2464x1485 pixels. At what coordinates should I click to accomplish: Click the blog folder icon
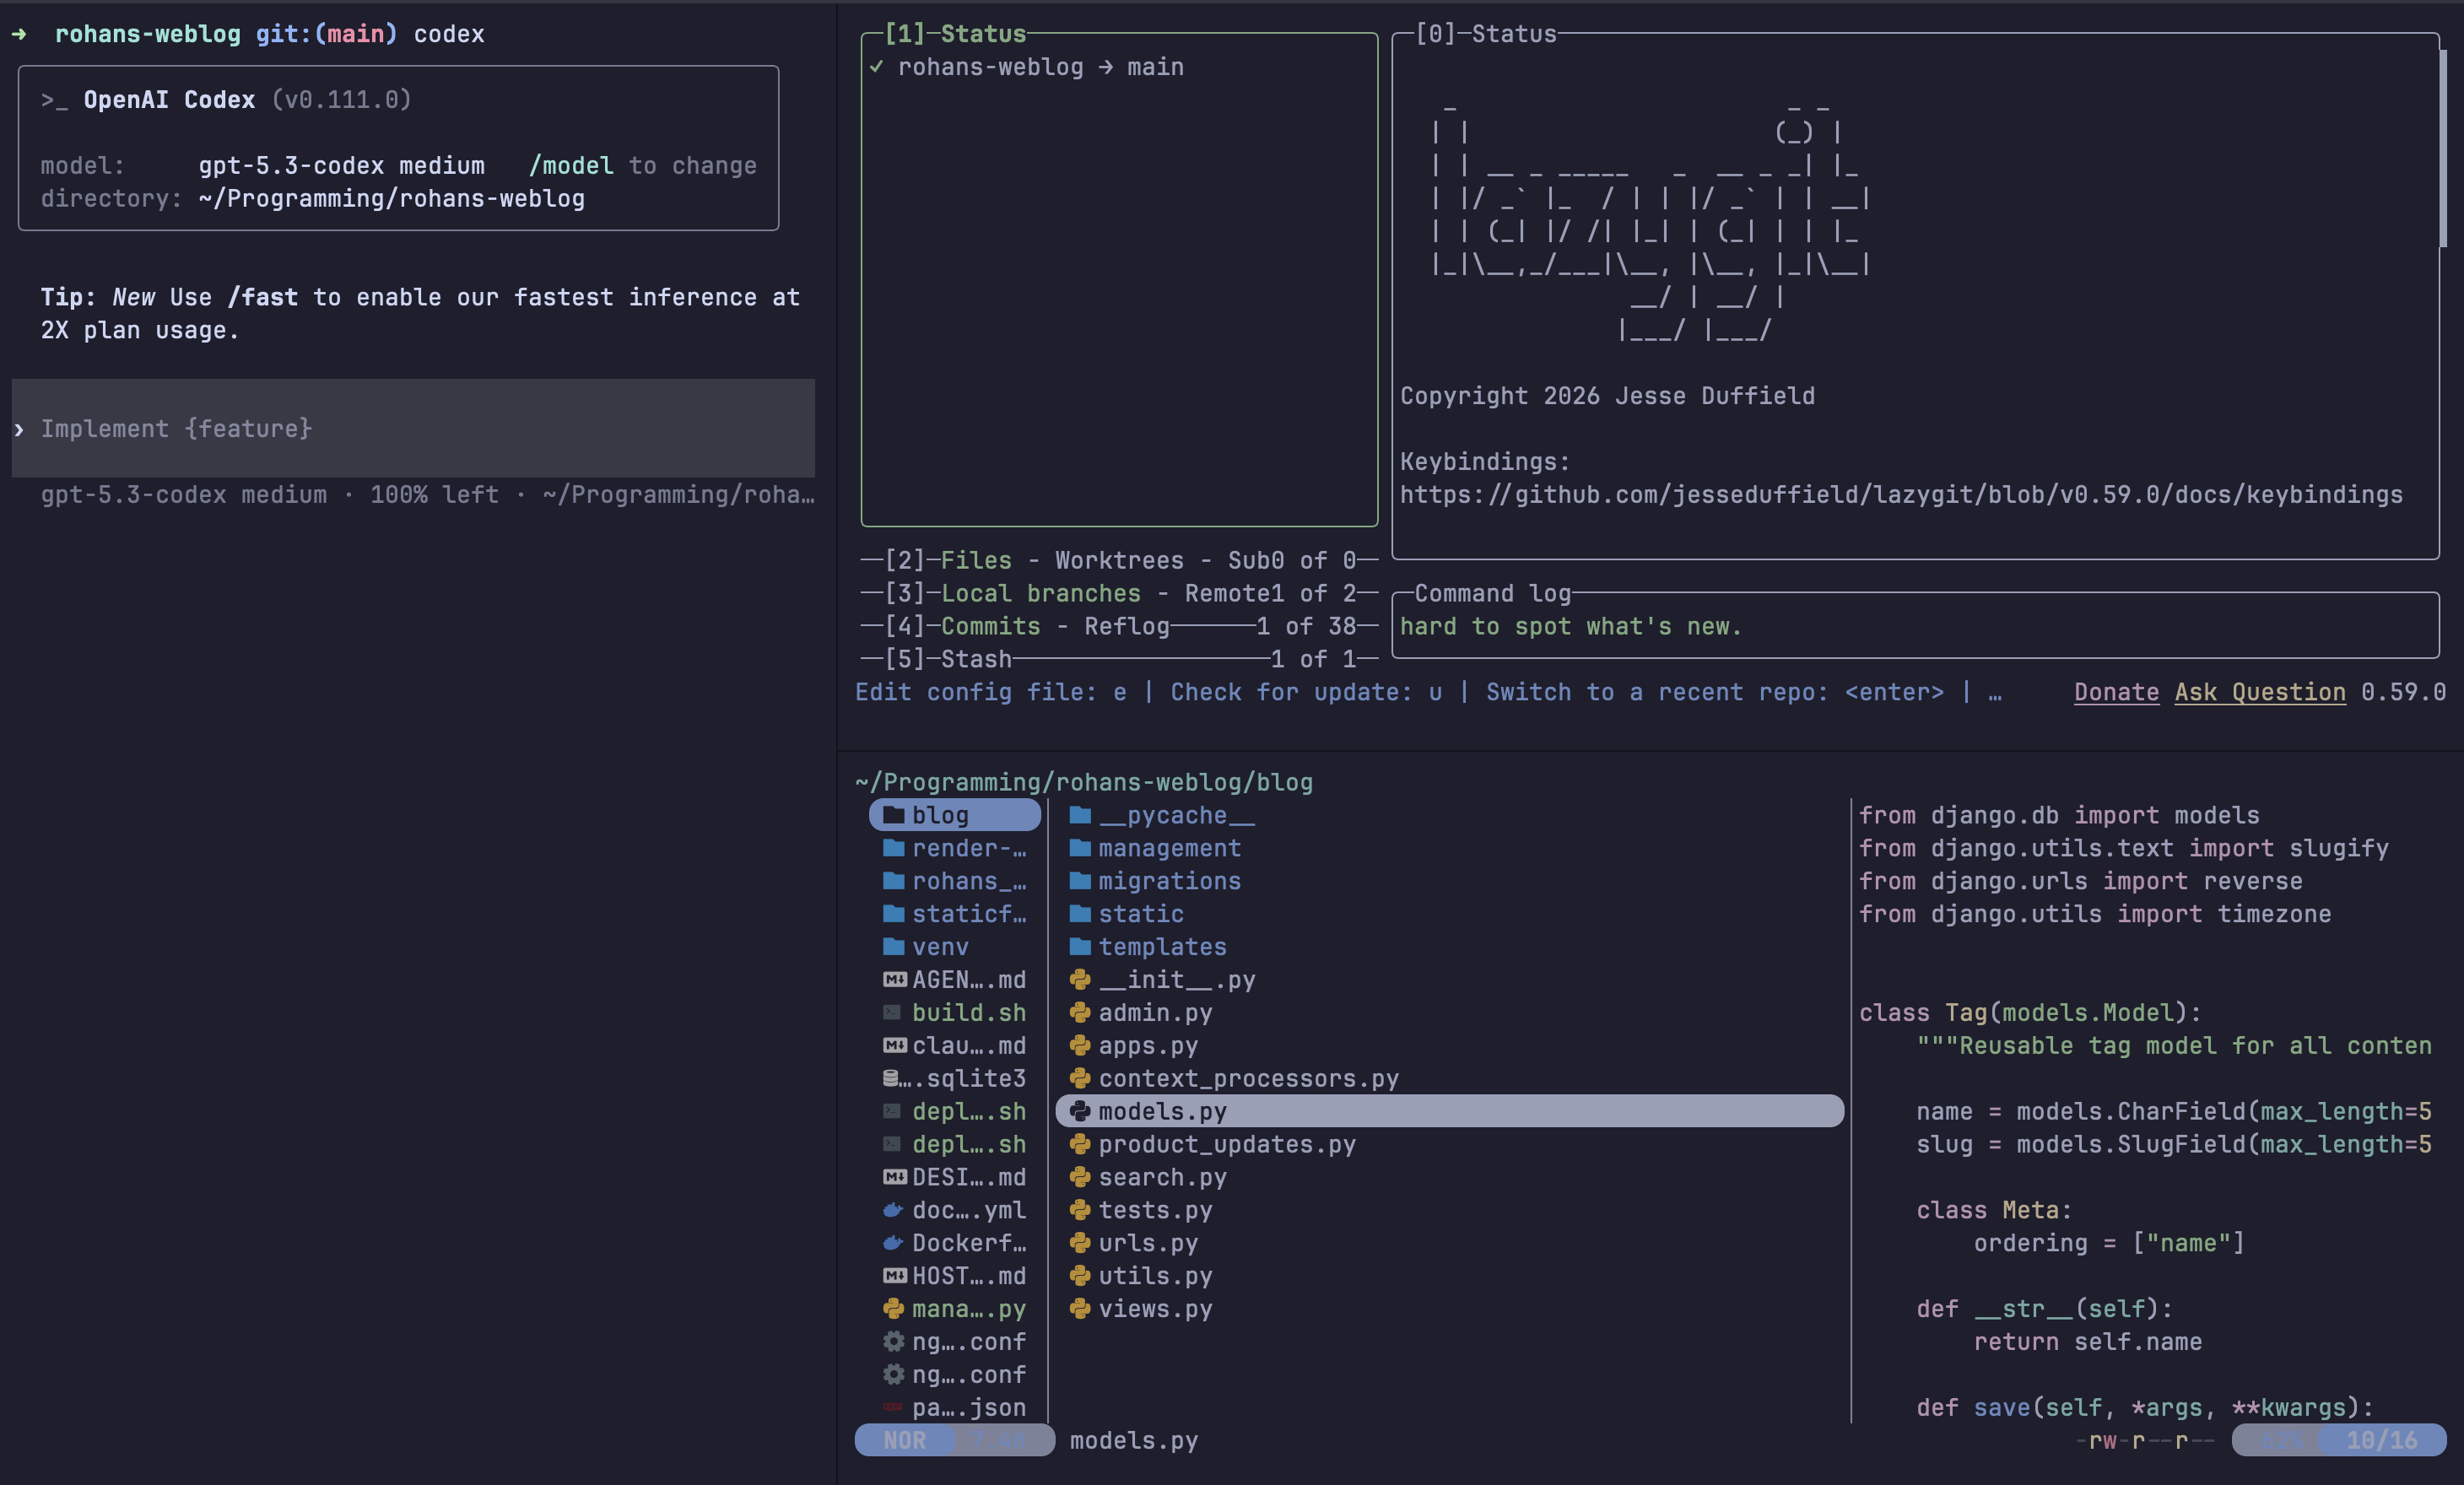893,815
